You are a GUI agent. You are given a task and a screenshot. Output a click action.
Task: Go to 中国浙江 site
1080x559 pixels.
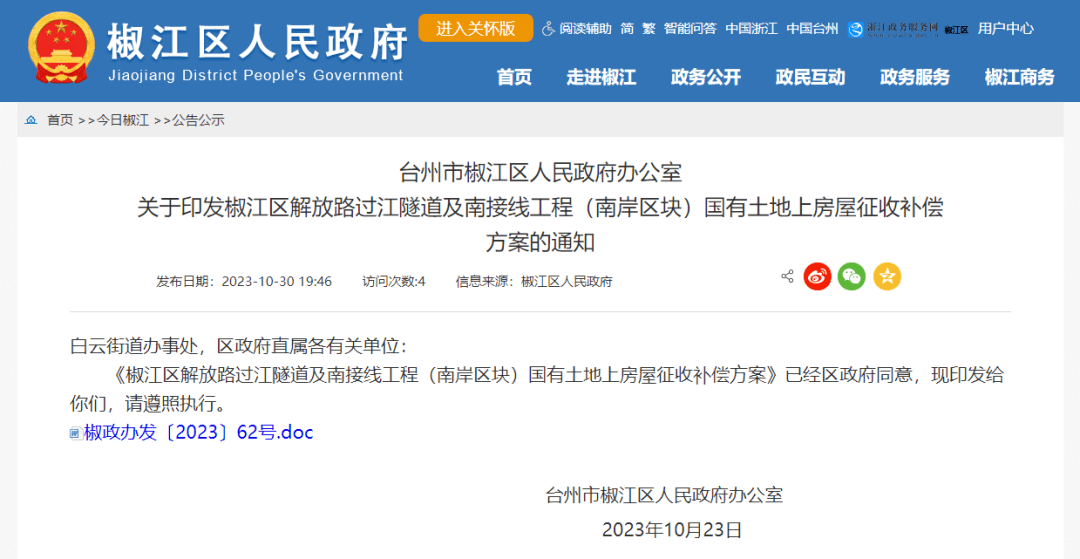751,29
